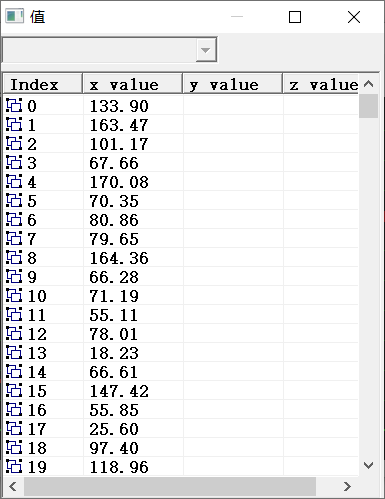The height and width of the screenshot is (499, 385).
Task: Click the row icon beside index 14
Action: tap(14, 371)
